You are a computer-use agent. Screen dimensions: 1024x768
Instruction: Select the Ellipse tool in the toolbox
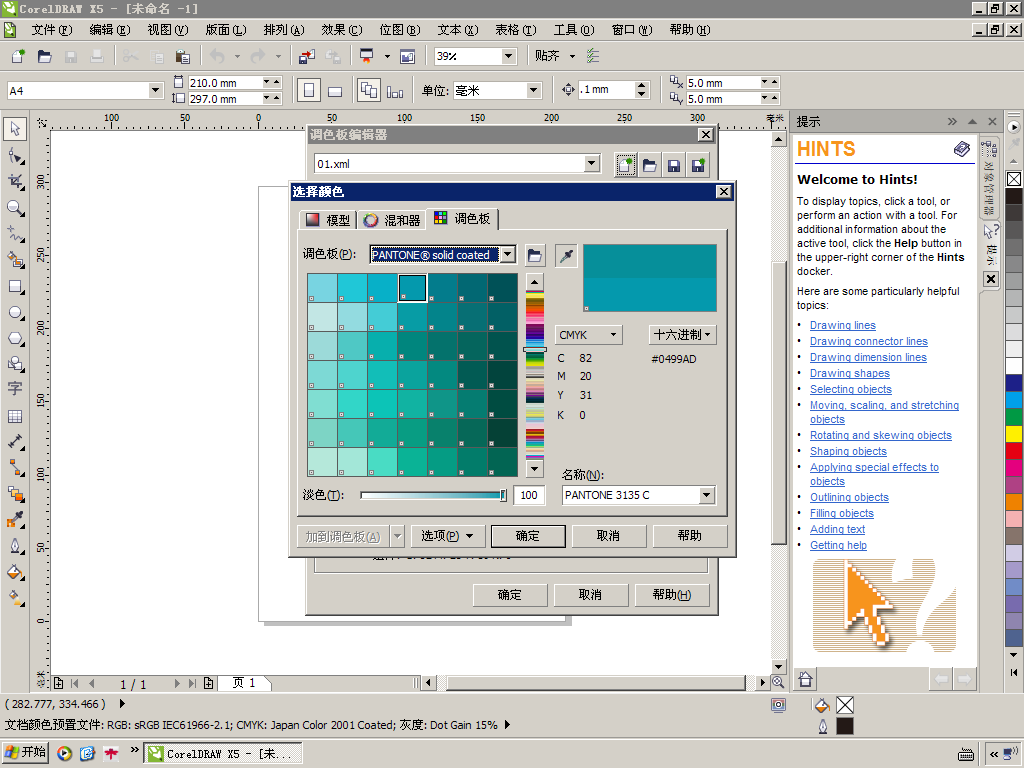(15, 313)
